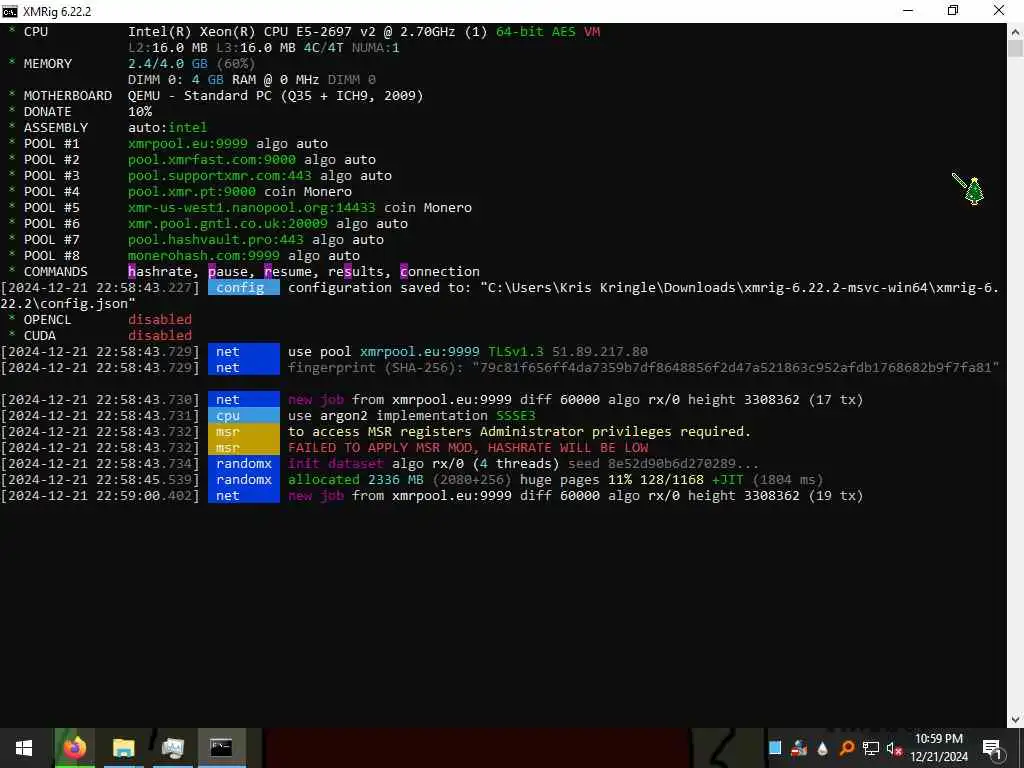The height and width of the screenshot is (768, 1024).
Task: Open the network status tray icon
Action: 871,748
